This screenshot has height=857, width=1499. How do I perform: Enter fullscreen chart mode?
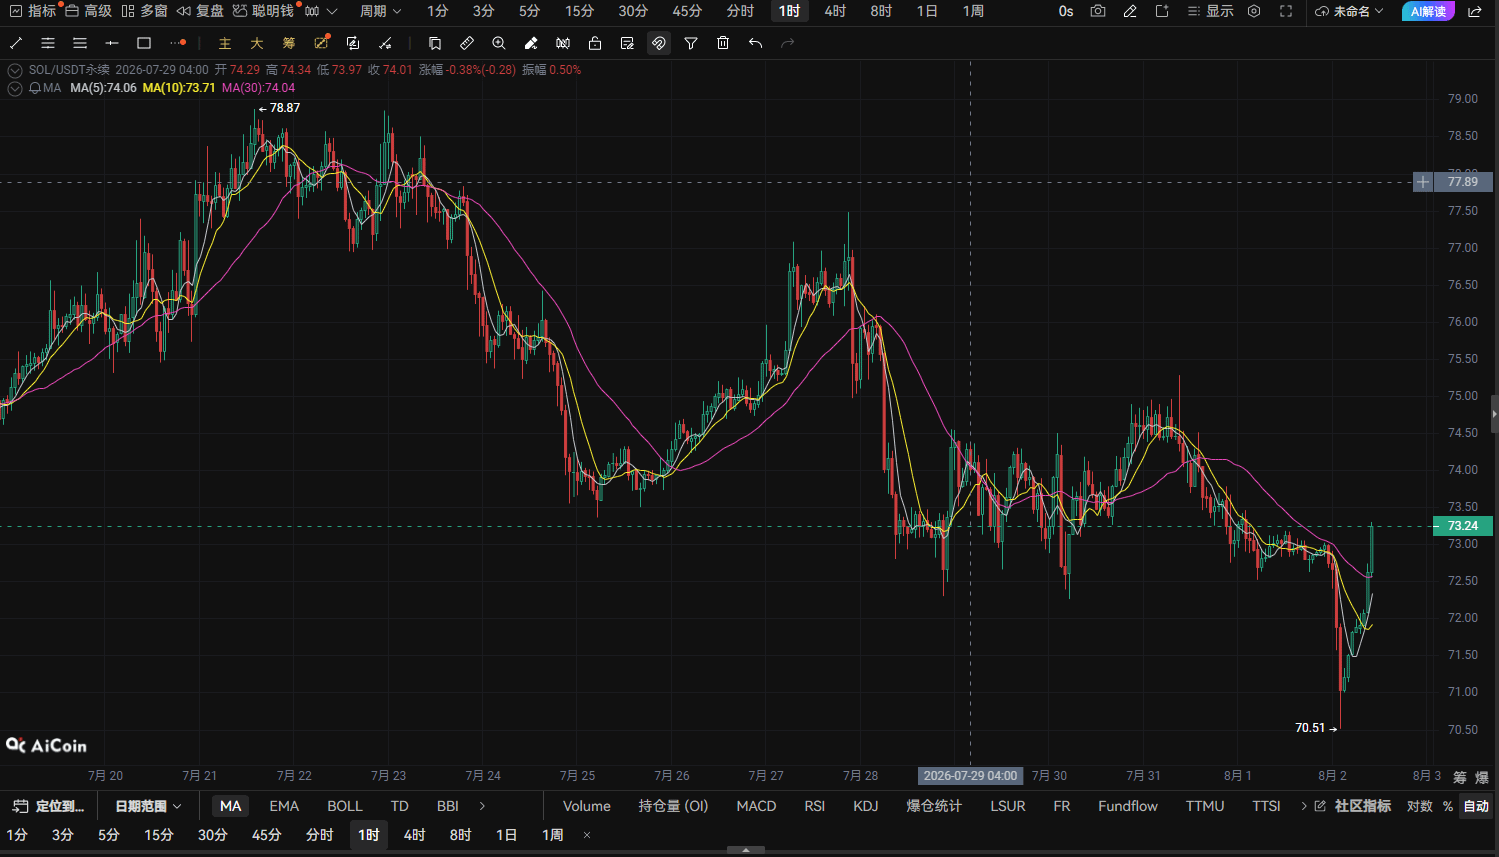click(x=1286, y=11)
